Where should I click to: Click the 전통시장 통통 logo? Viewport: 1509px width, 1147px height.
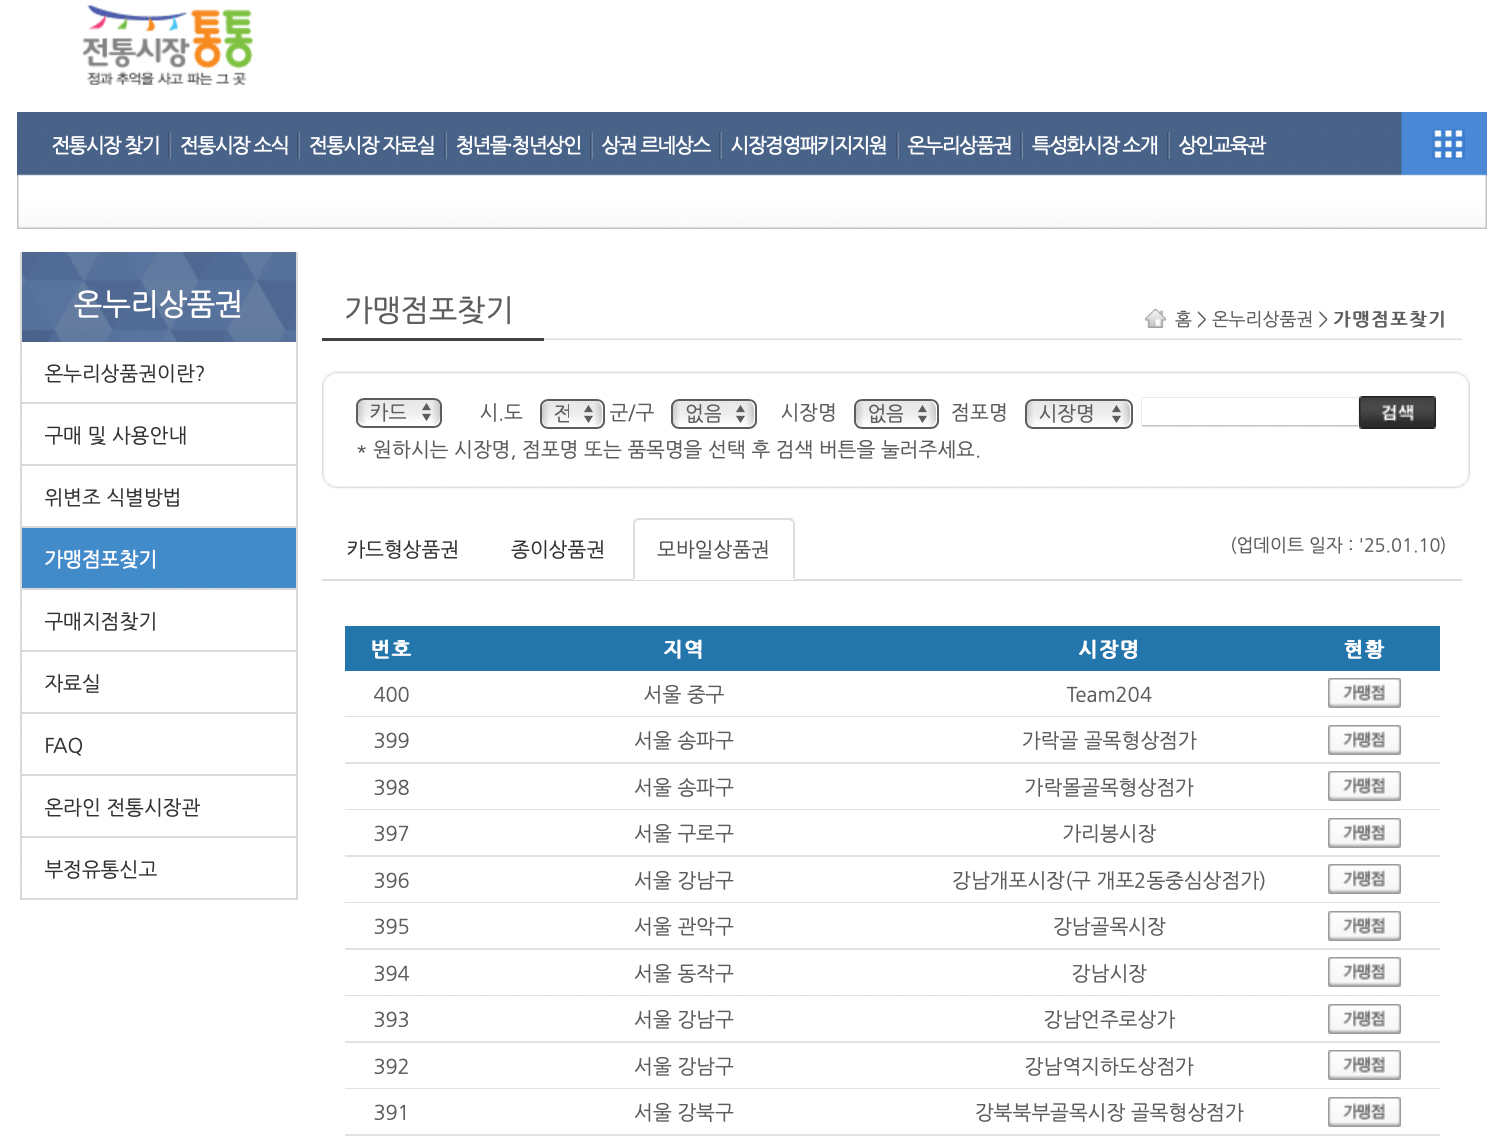point(167,47)
